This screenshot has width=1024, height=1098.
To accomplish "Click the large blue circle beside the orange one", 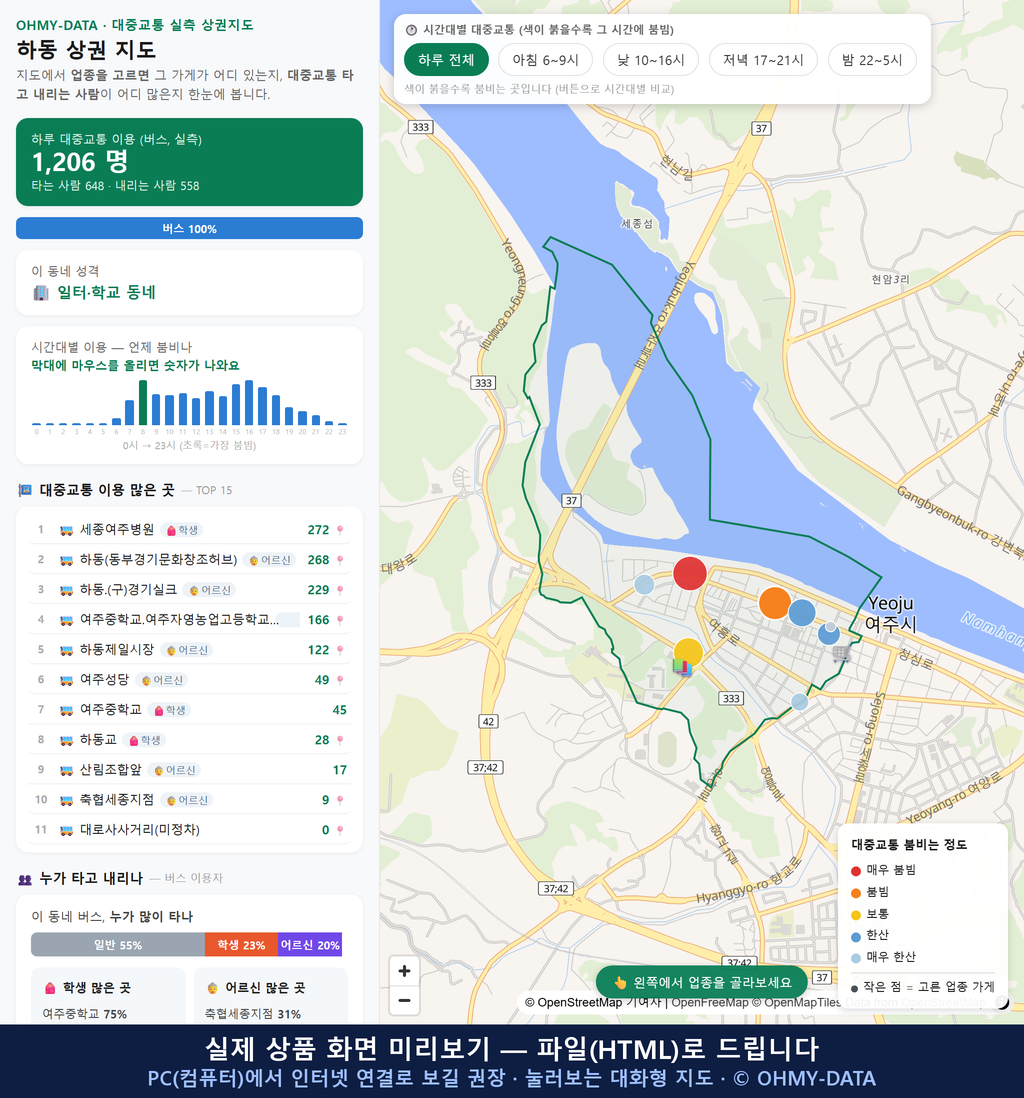I will point(802,613).
